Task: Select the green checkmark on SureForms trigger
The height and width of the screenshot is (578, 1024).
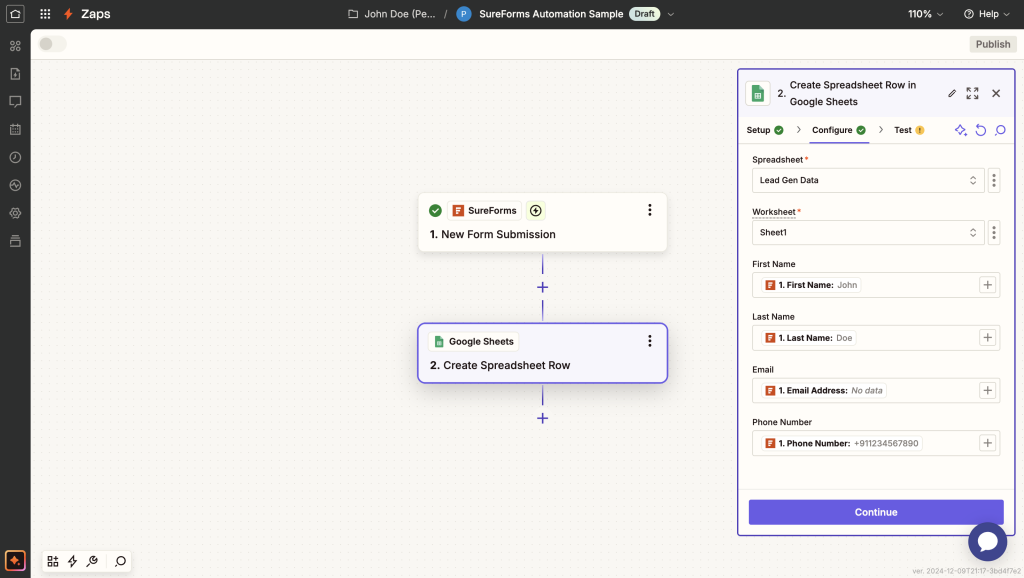Action: pos(435,210)
